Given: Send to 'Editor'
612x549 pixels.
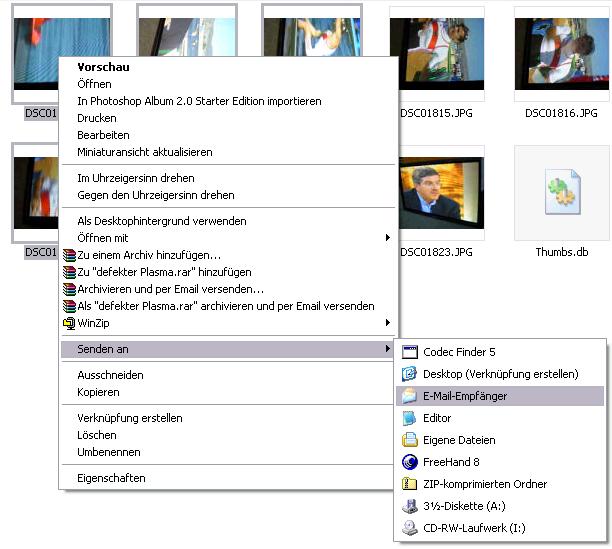Looking at the screenshot, I should (500, 418).
